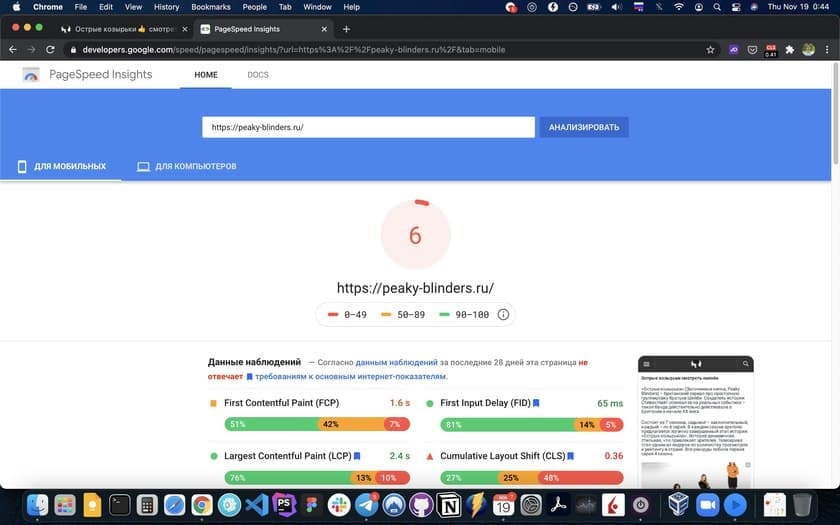Viewport: 840px width, 525px height.
Task: Reload the page with the refresh icon
Action: click(x=50, y=50)
